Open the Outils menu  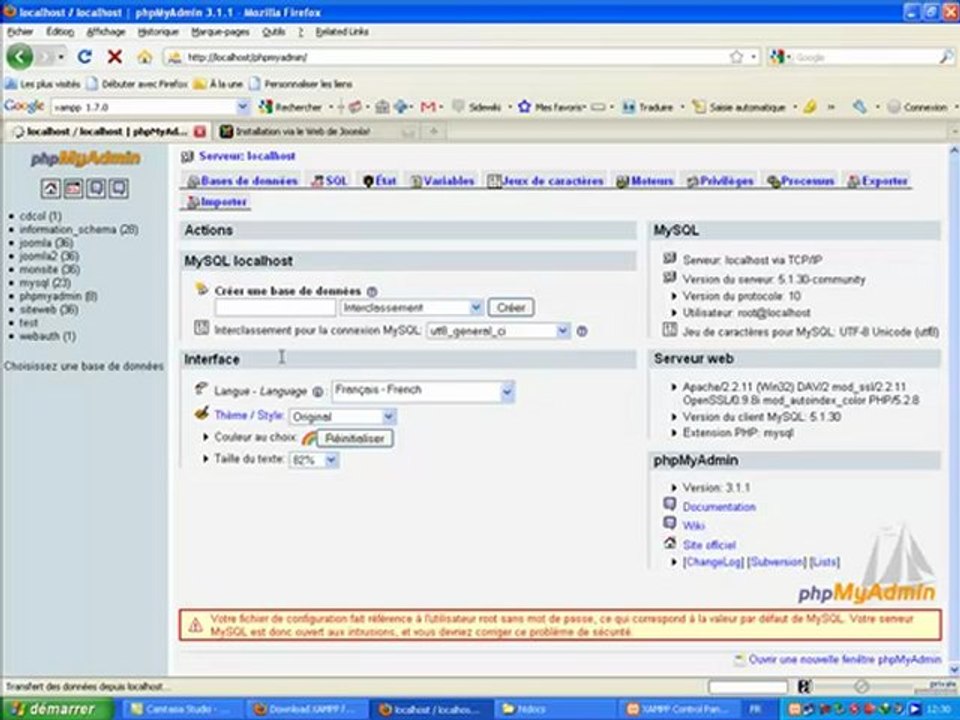pos(274,32)
